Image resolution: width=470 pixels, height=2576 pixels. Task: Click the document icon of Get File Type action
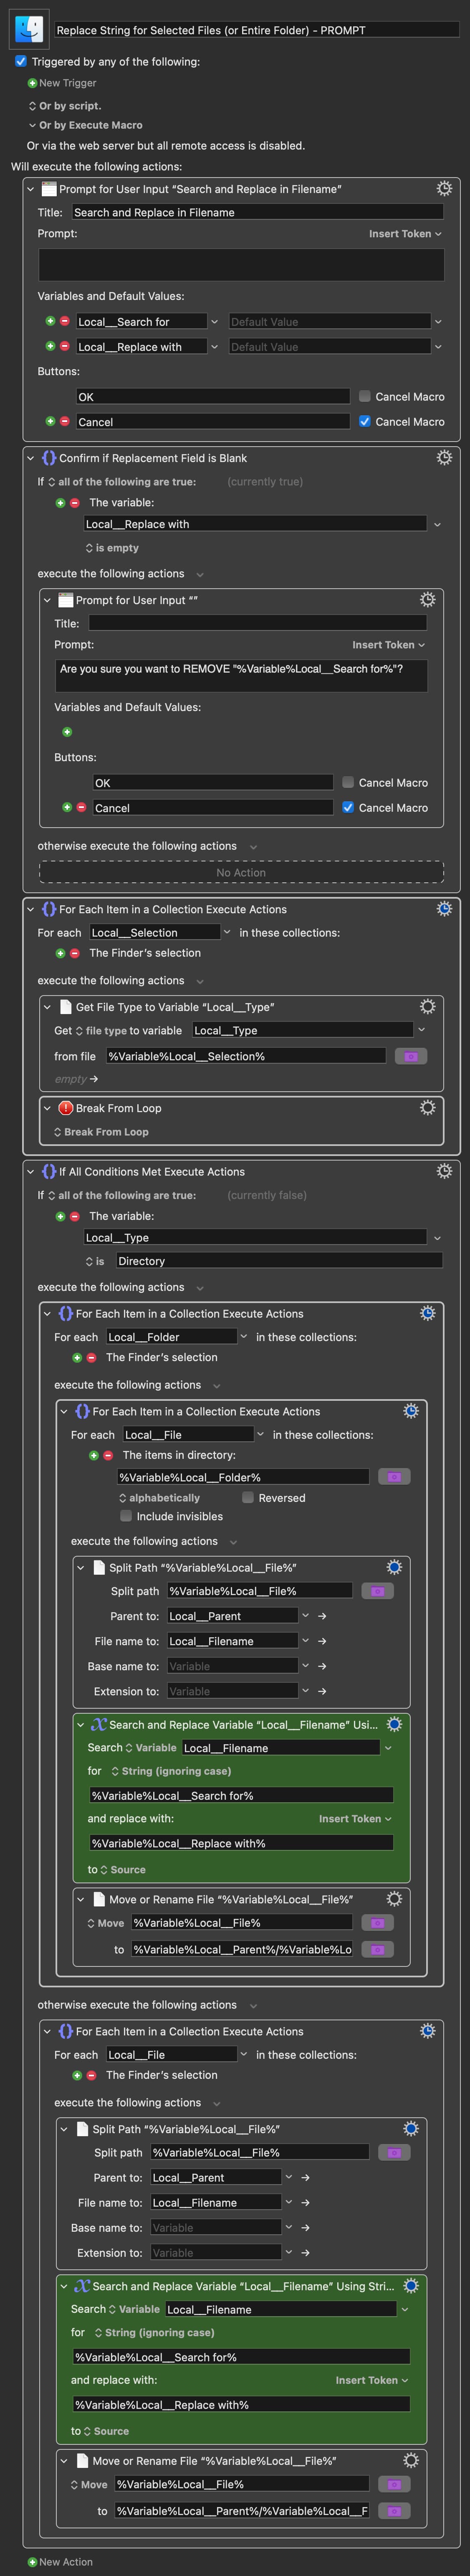coord(66,1006)
